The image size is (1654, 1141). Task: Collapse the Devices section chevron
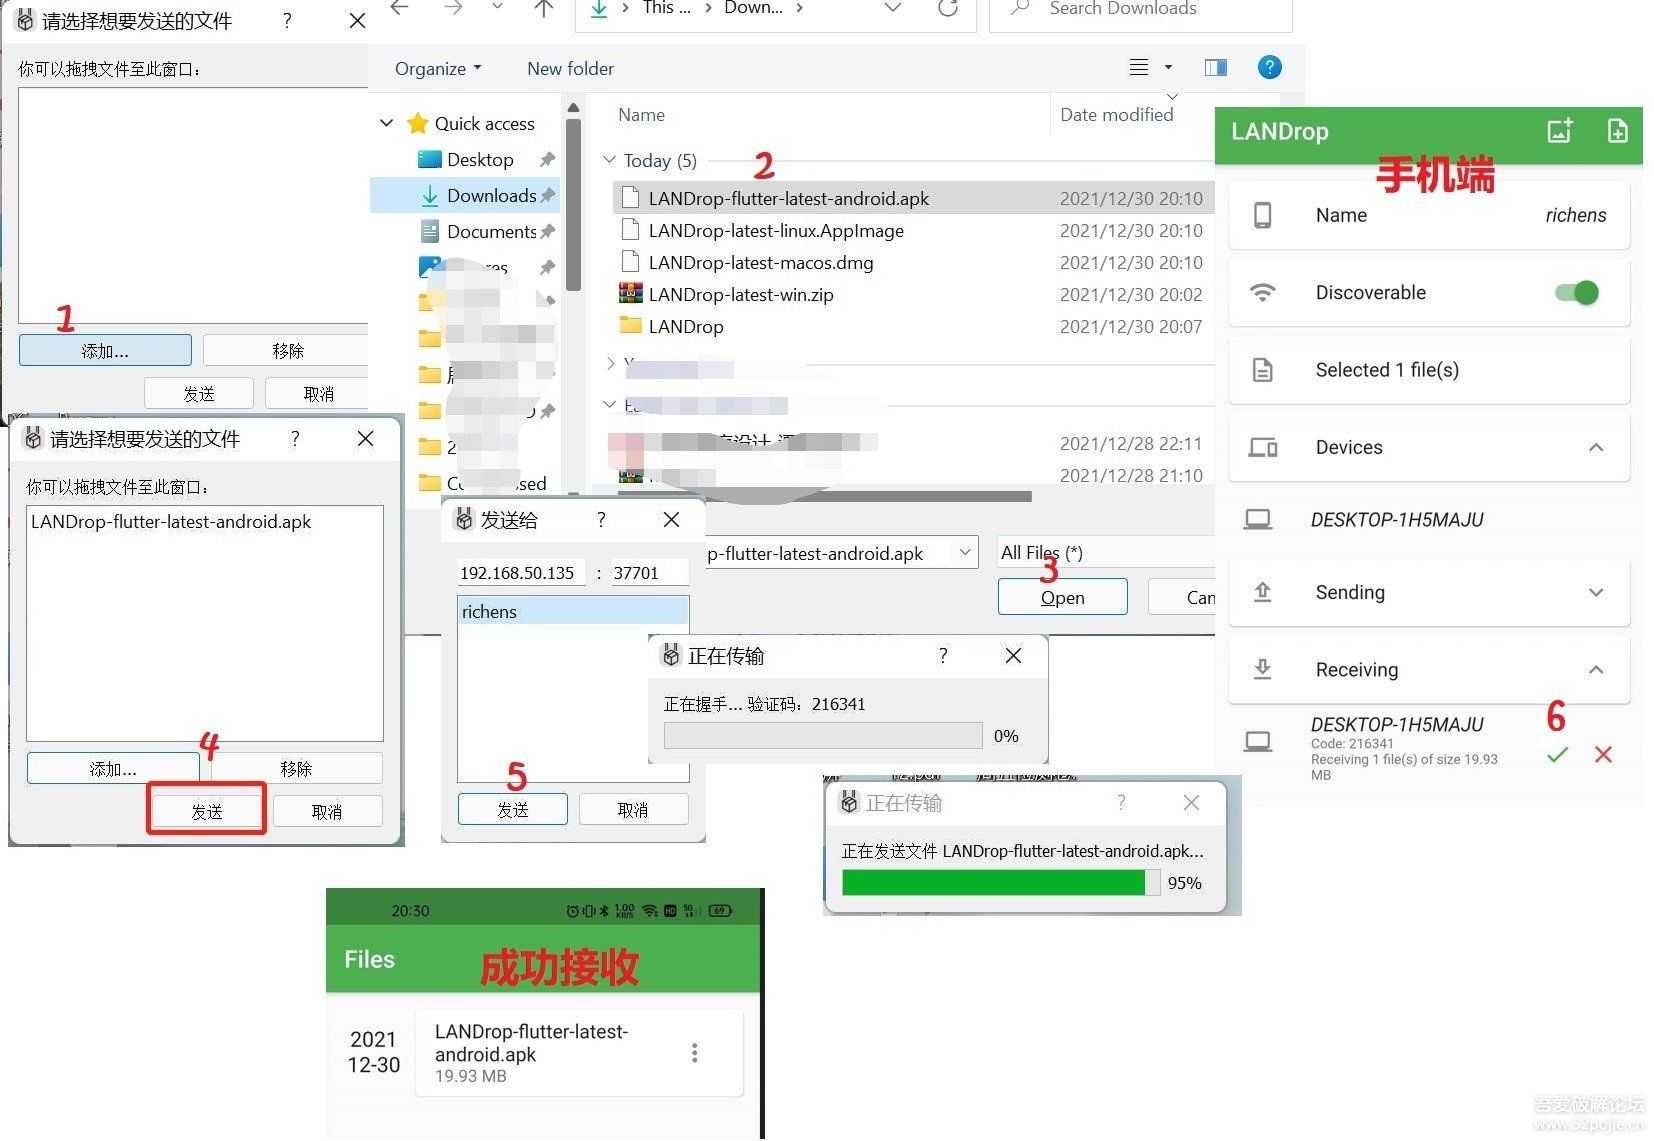tap(1595, 447)
